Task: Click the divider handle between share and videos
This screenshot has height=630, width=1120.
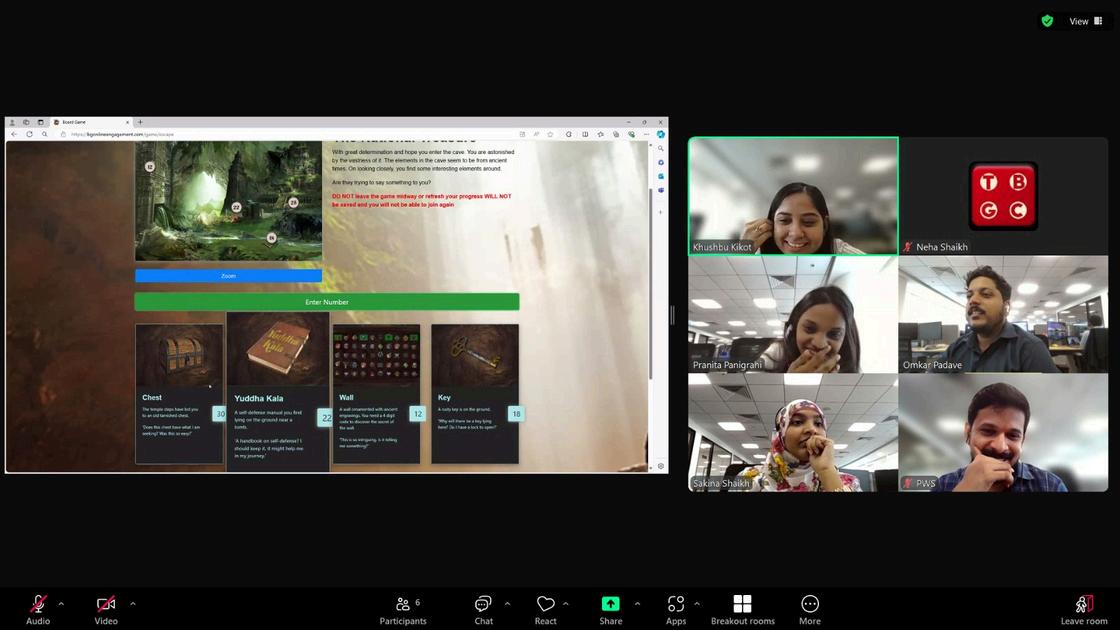Action: point(672,314)
